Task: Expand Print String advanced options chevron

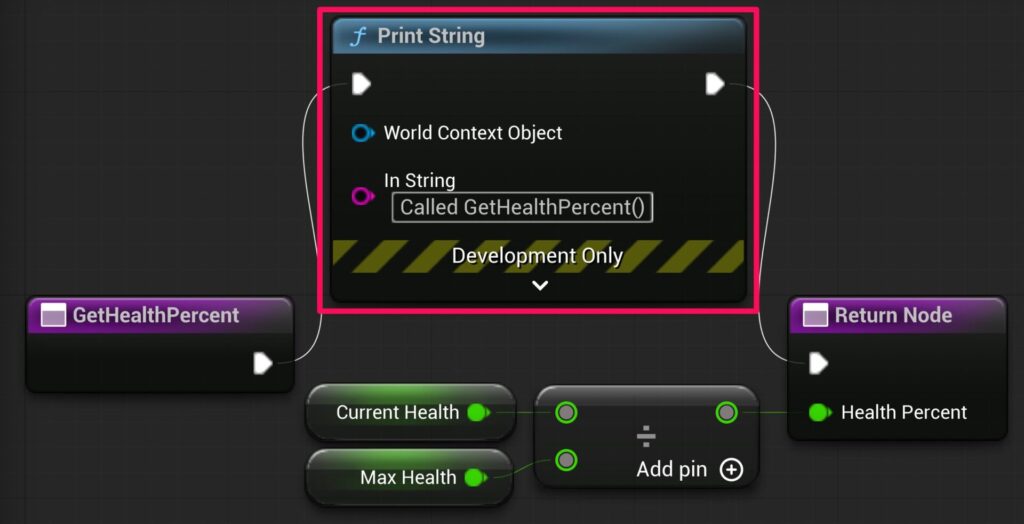Action: [x=539, y=286]
